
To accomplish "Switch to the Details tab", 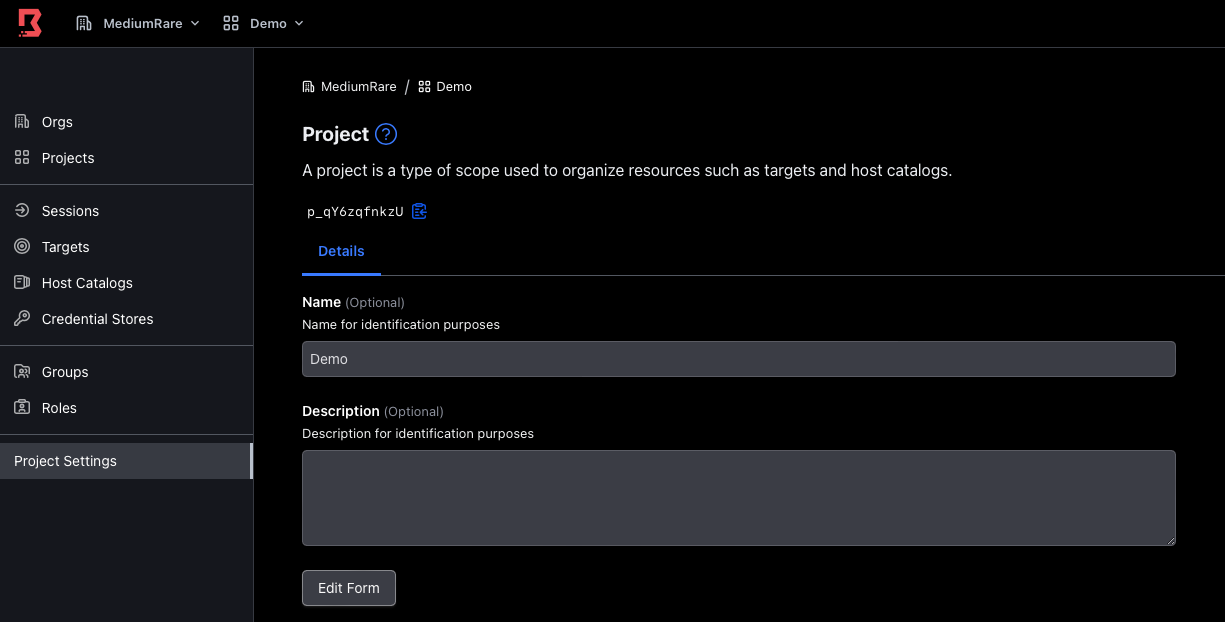I will click(x=341, y=251).
